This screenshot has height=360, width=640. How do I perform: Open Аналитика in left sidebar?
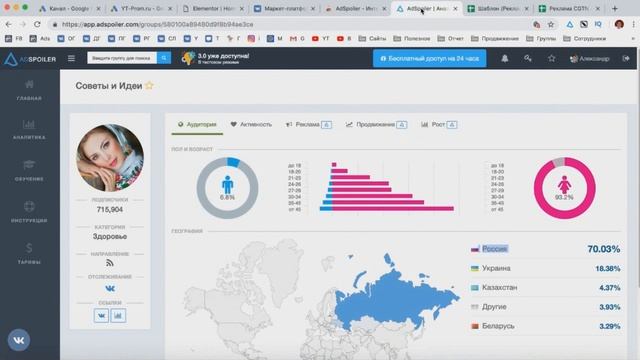click(29, 129)
